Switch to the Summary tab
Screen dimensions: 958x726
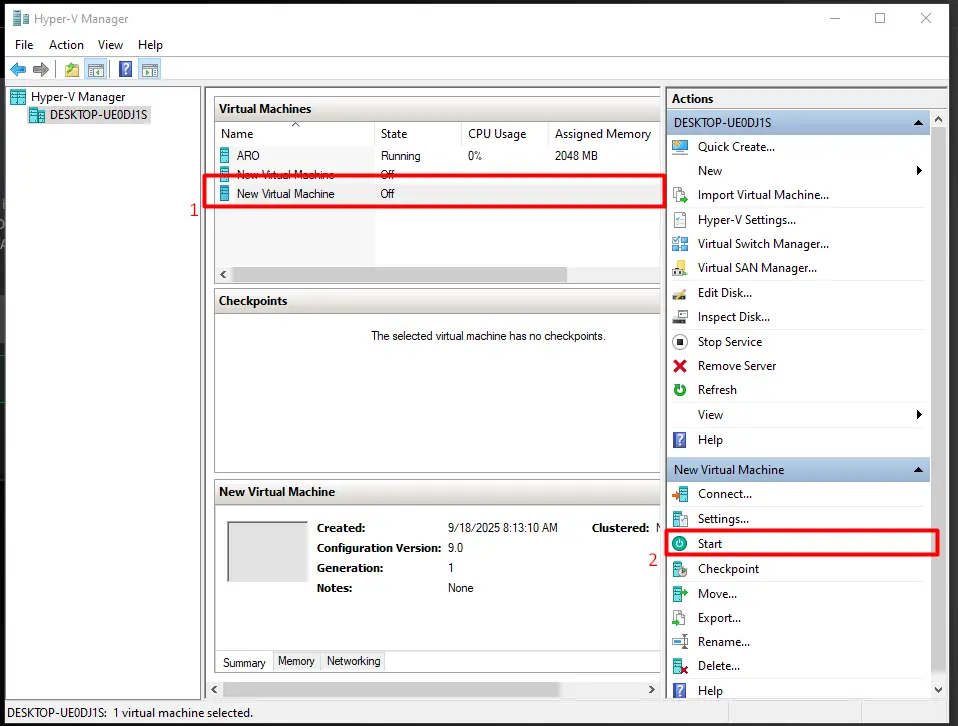pos(244,662)
